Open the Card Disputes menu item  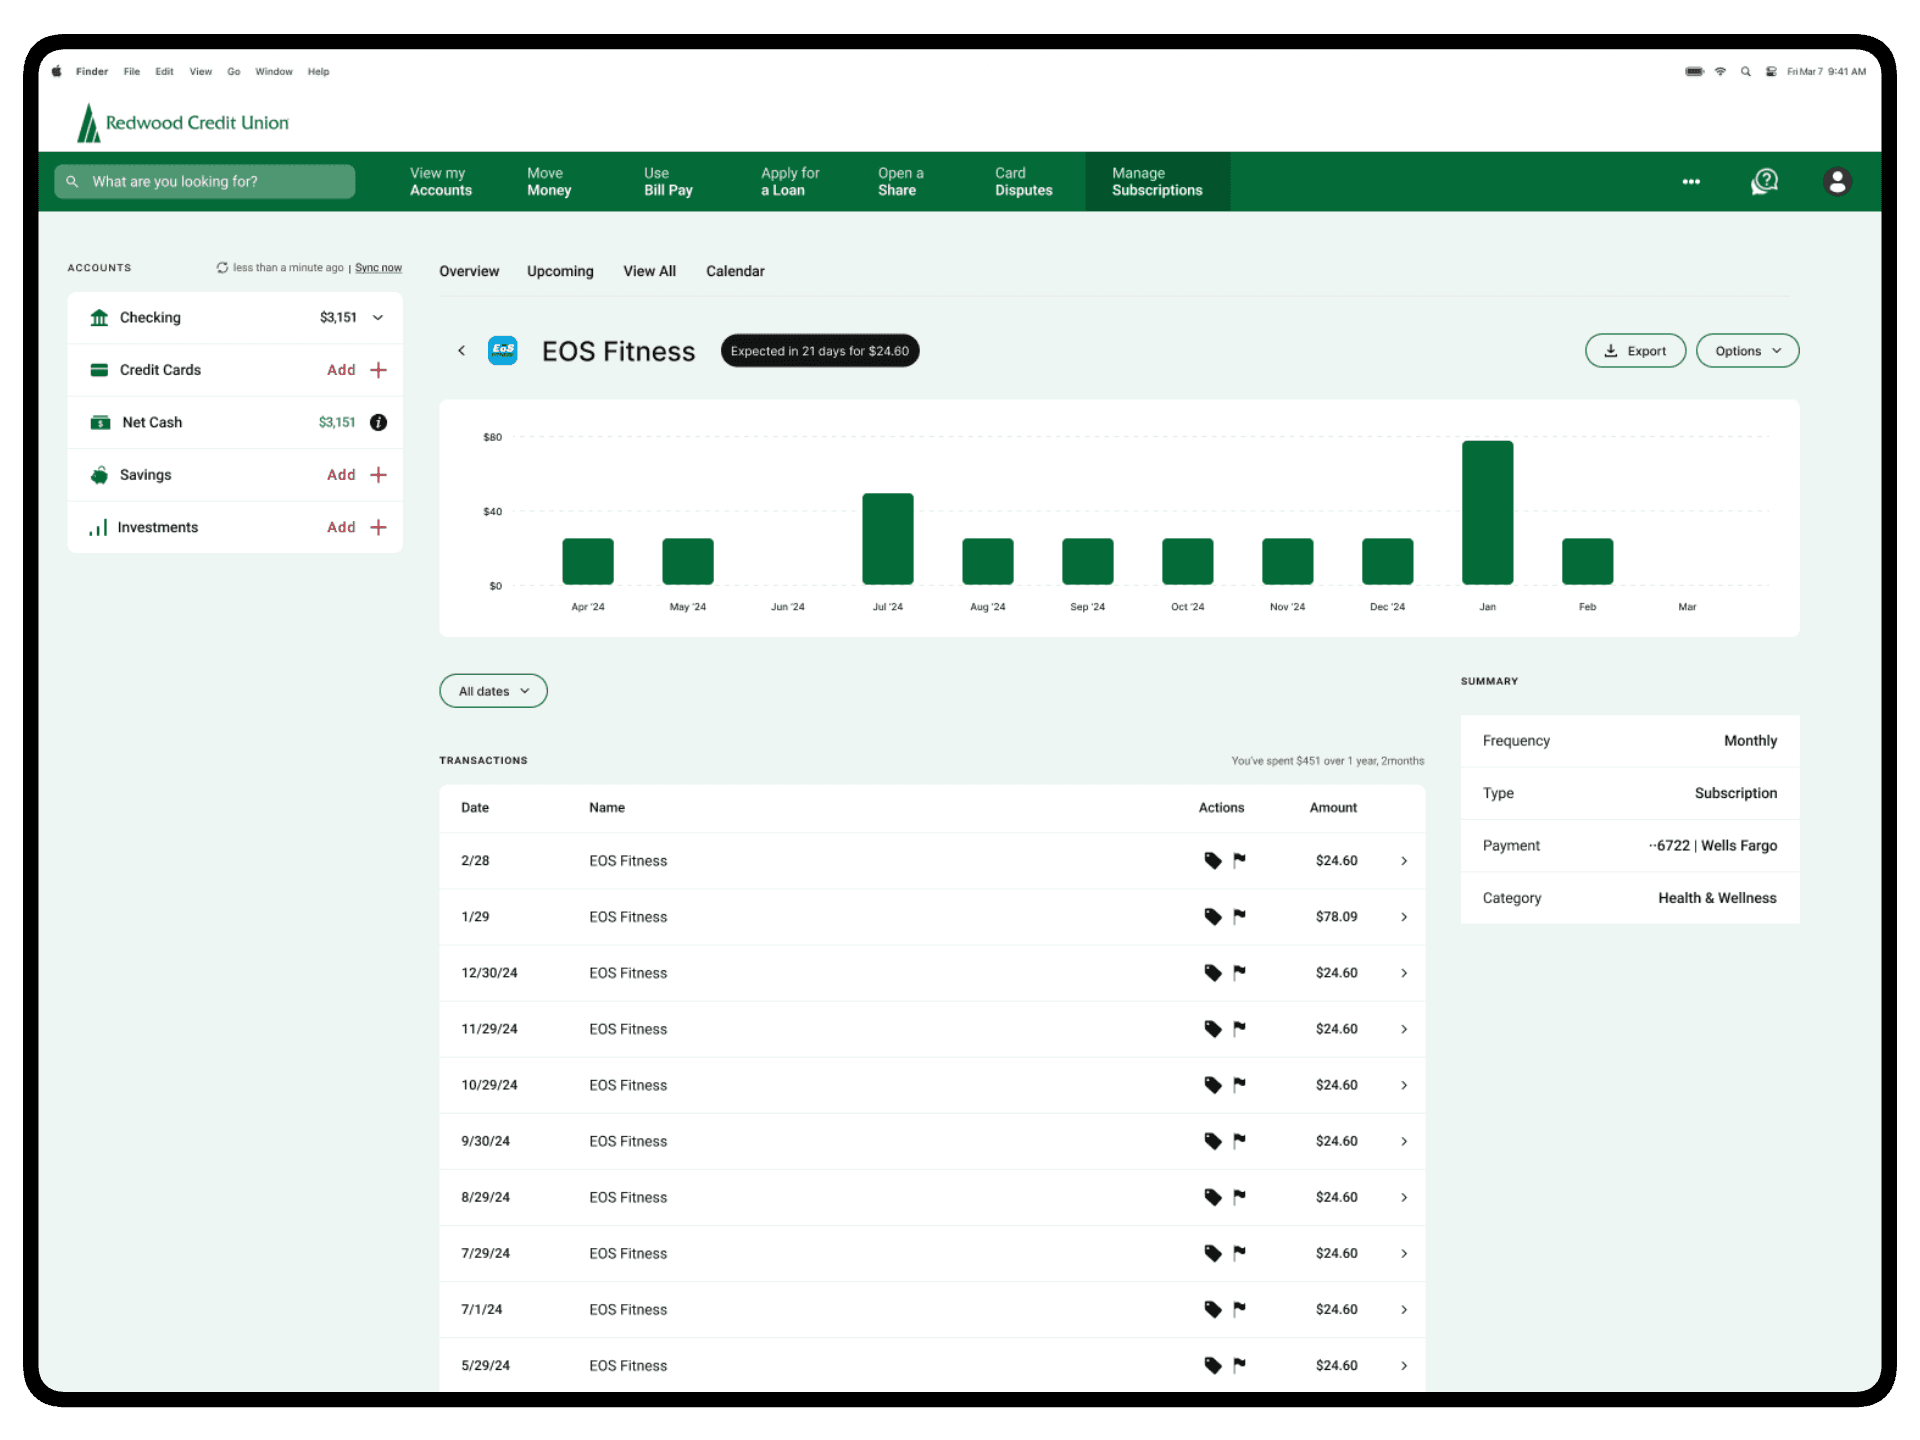(1023, 182)
